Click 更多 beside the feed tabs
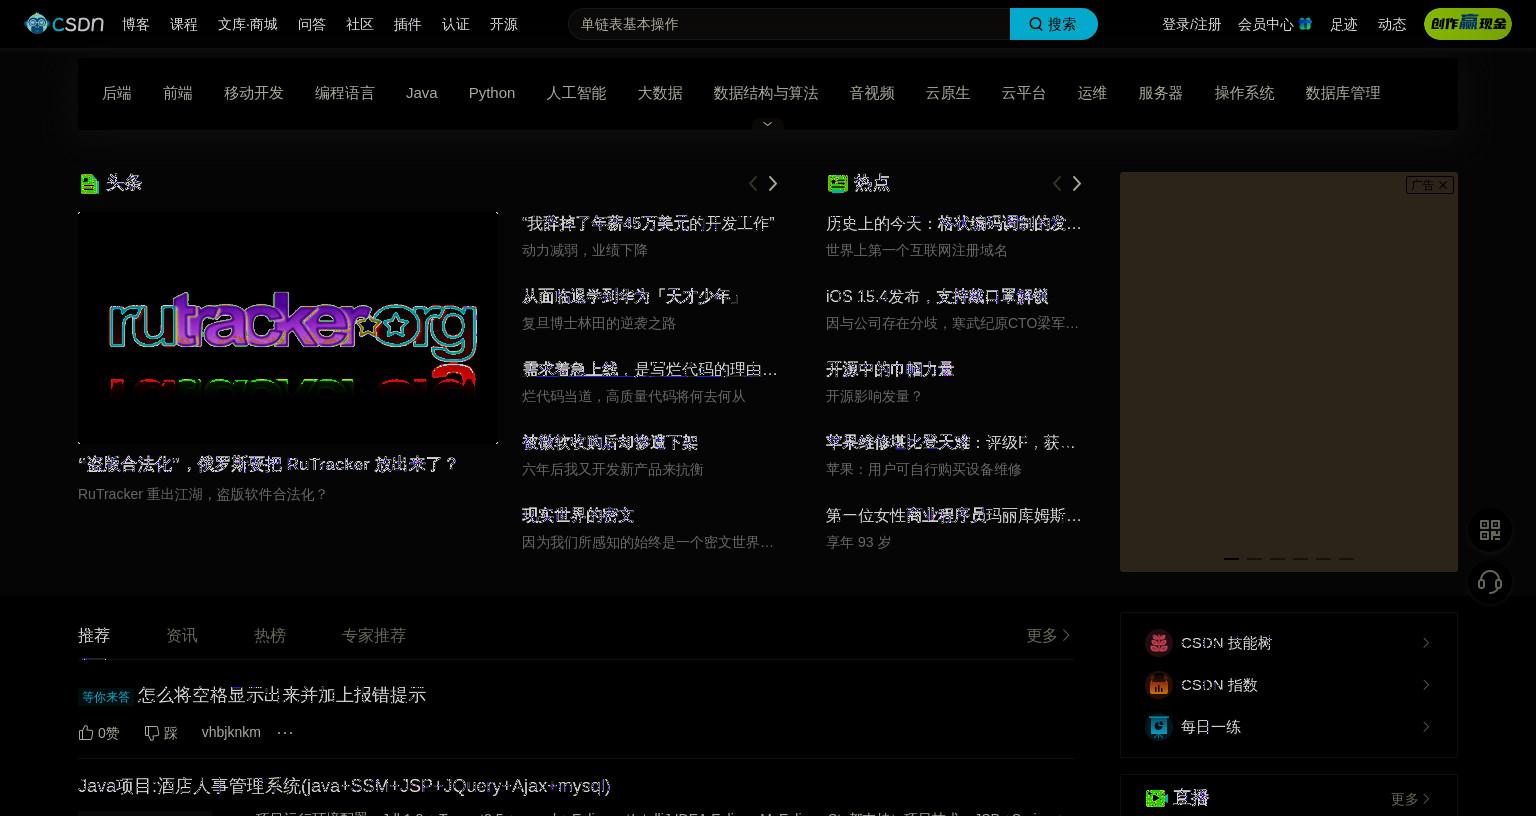 pyautogui.click(x=1048, y=636)
